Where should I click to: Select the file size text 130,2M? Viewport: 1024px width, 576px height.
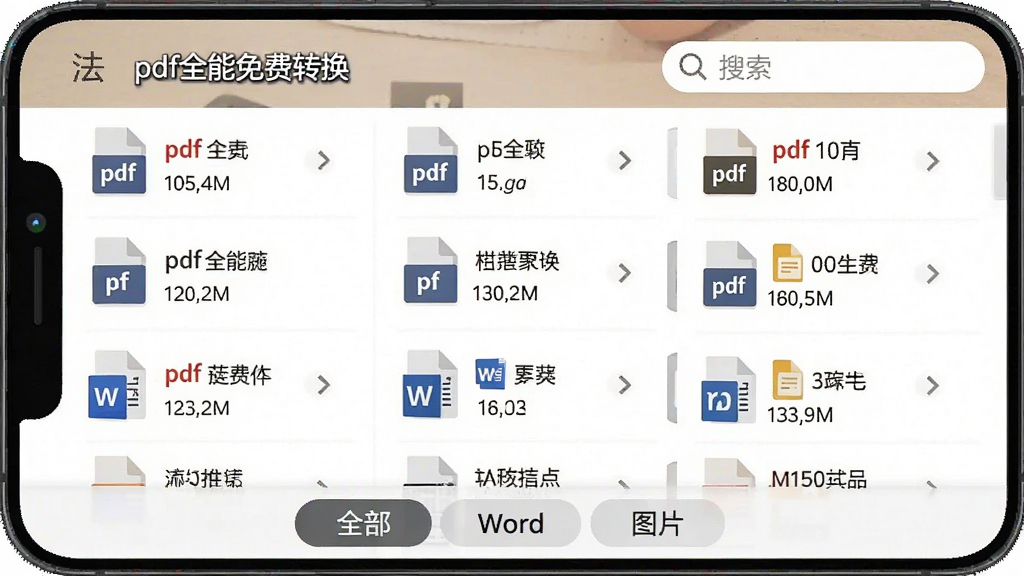pyautogui.click(x=505, y=293)
